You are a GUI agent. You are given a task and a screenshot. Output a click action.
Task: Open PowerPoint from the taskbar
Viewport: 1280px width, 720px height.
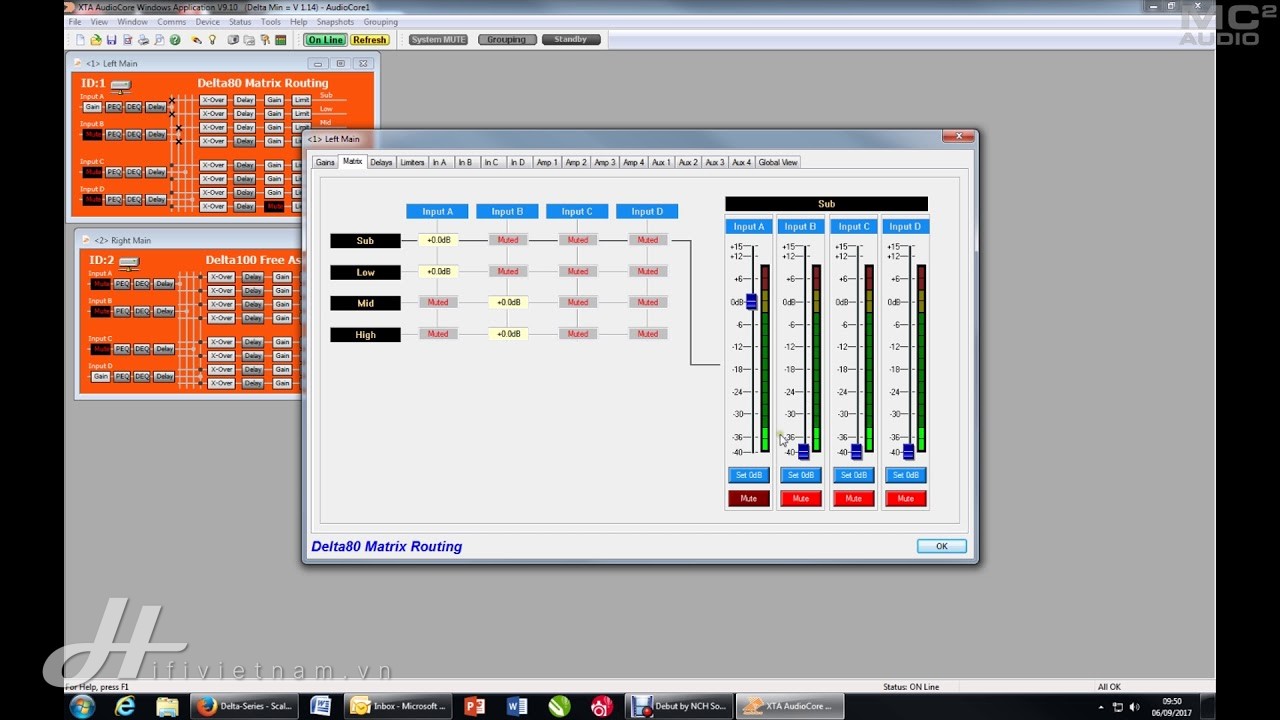(475, 706)
